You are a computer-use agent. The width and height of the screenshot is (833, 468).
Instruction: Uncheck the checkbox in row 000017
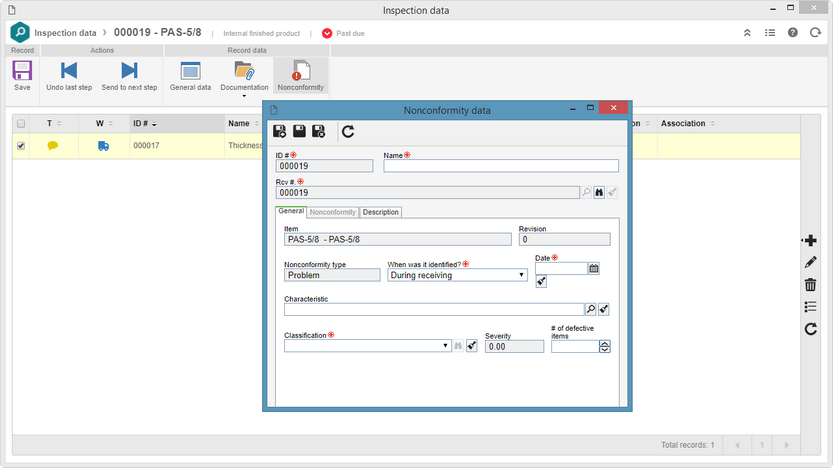pyautogui.click(x=21, y=146)
